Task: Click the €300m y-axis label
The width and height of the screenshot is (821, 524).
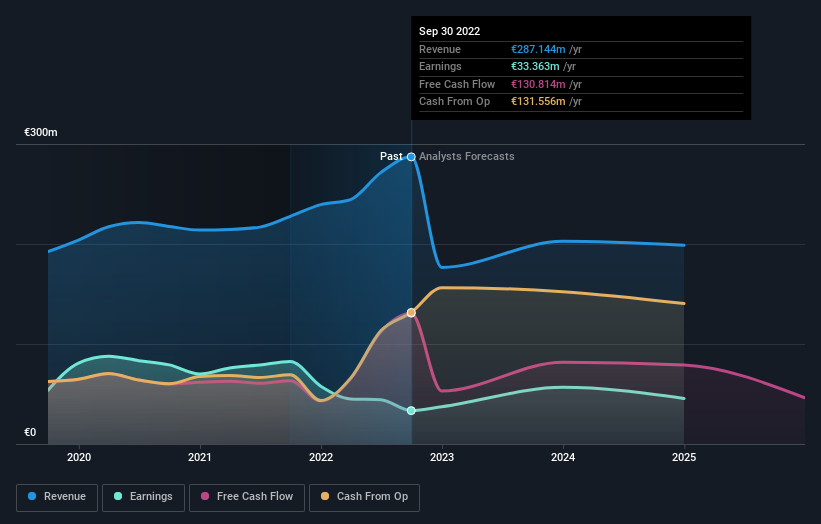Action: click(x=41, y=132)
